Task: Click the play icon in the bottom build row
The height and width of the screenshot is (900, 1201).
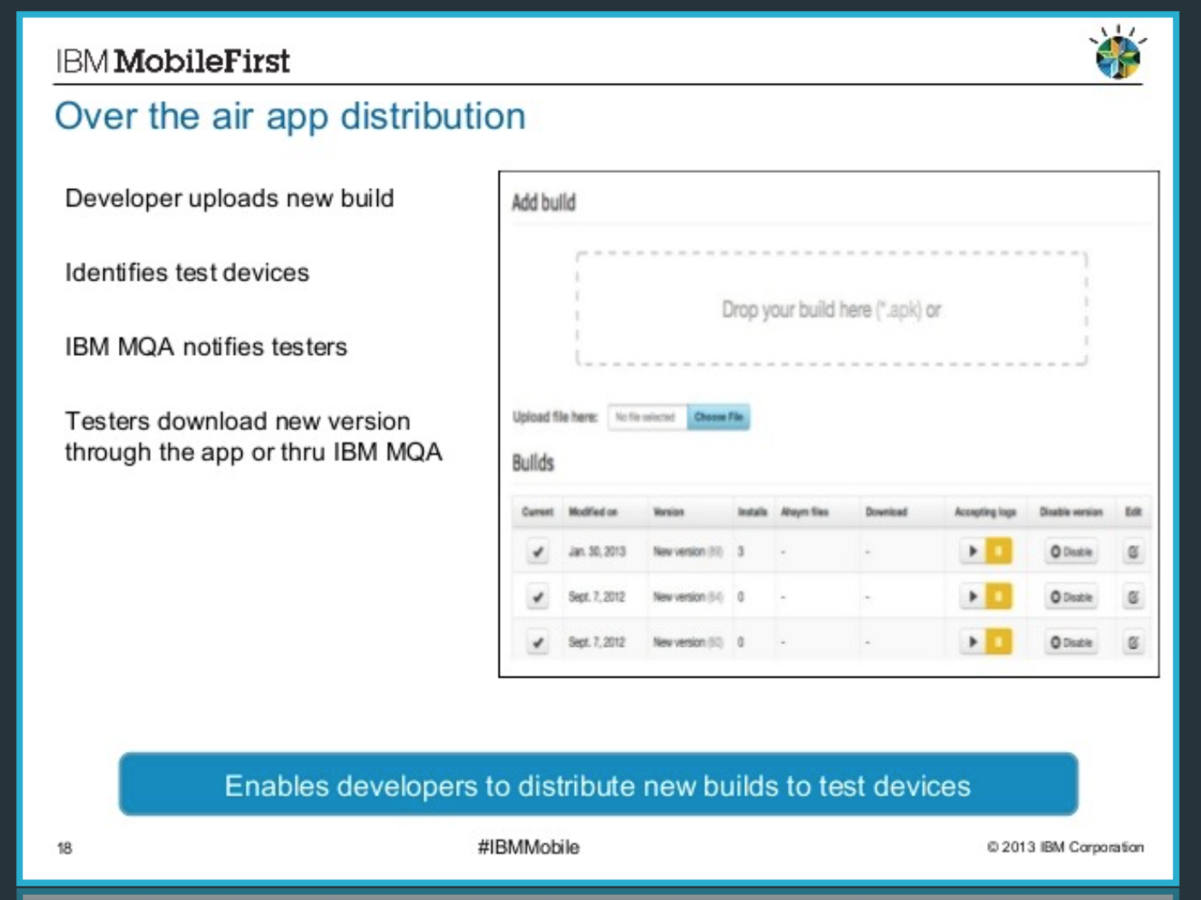Action: 973,642
